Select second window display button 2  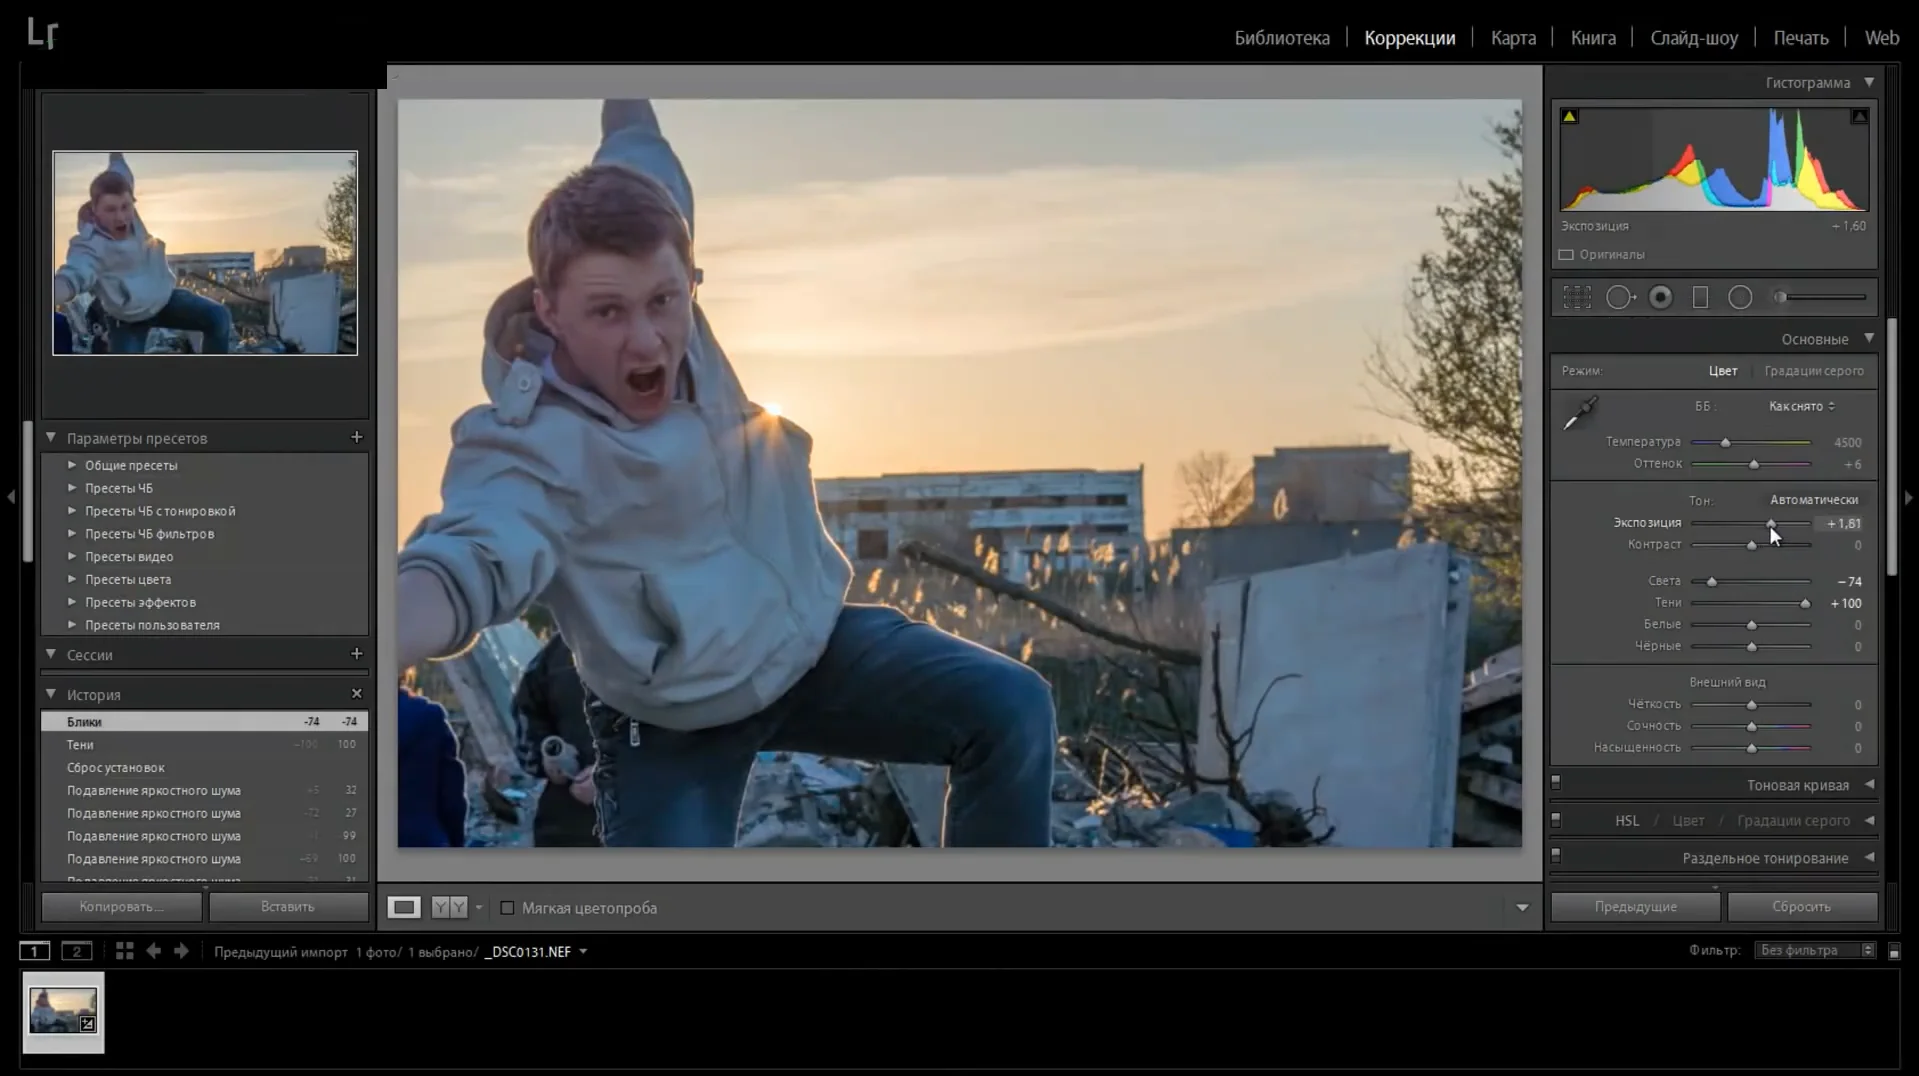point(76,951)
